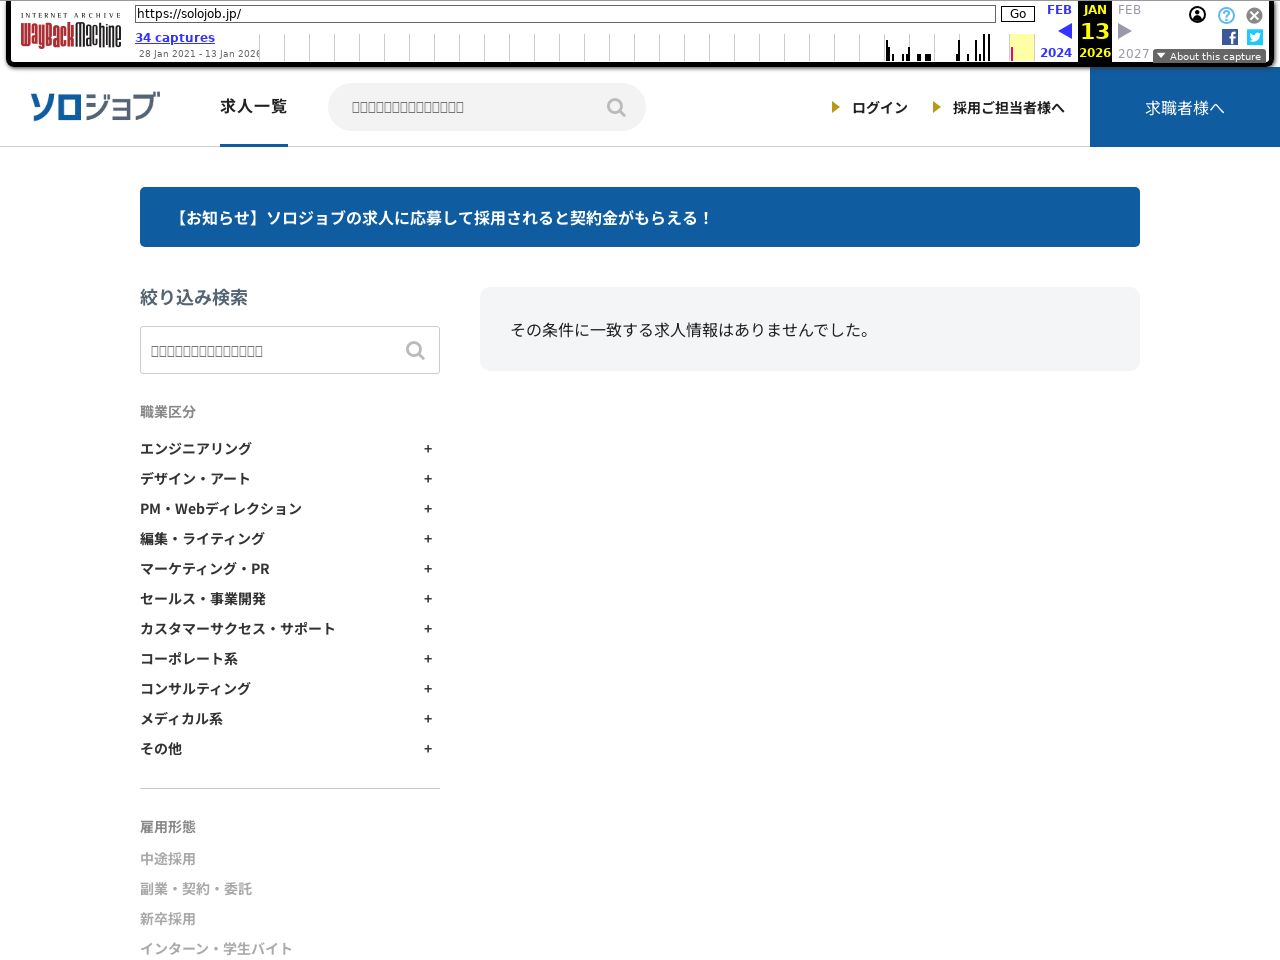The width and height of the screenshot is (1280, 960).
Task: Click the sidebar search magnifier icon
Action: point(415,350)
